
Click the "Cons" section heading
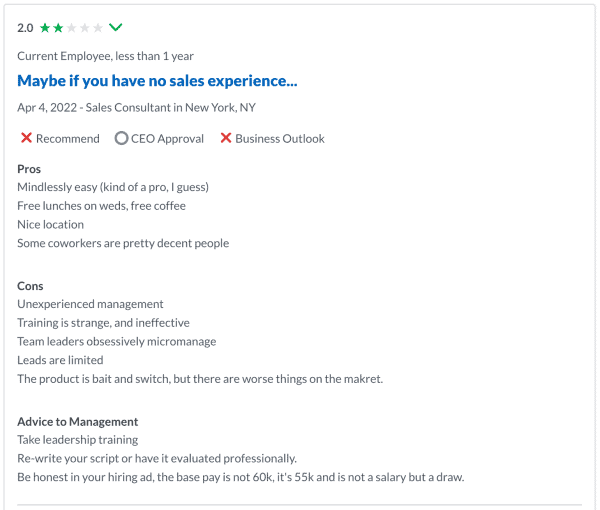[30, 286]
